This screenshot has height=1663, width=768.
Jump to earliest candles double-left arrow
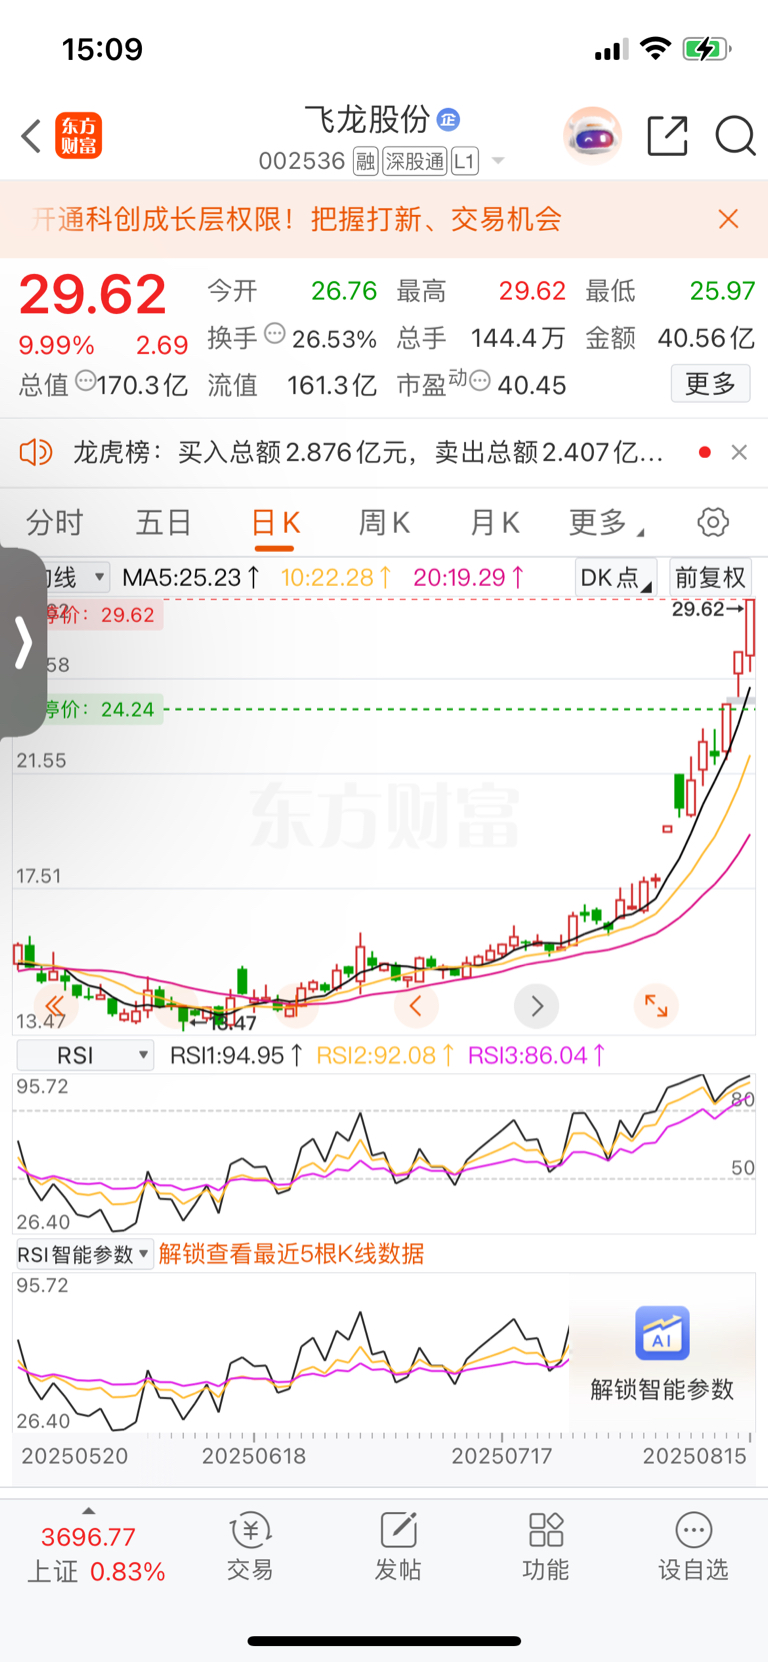pyautogui.click(x=55, y=1006)
